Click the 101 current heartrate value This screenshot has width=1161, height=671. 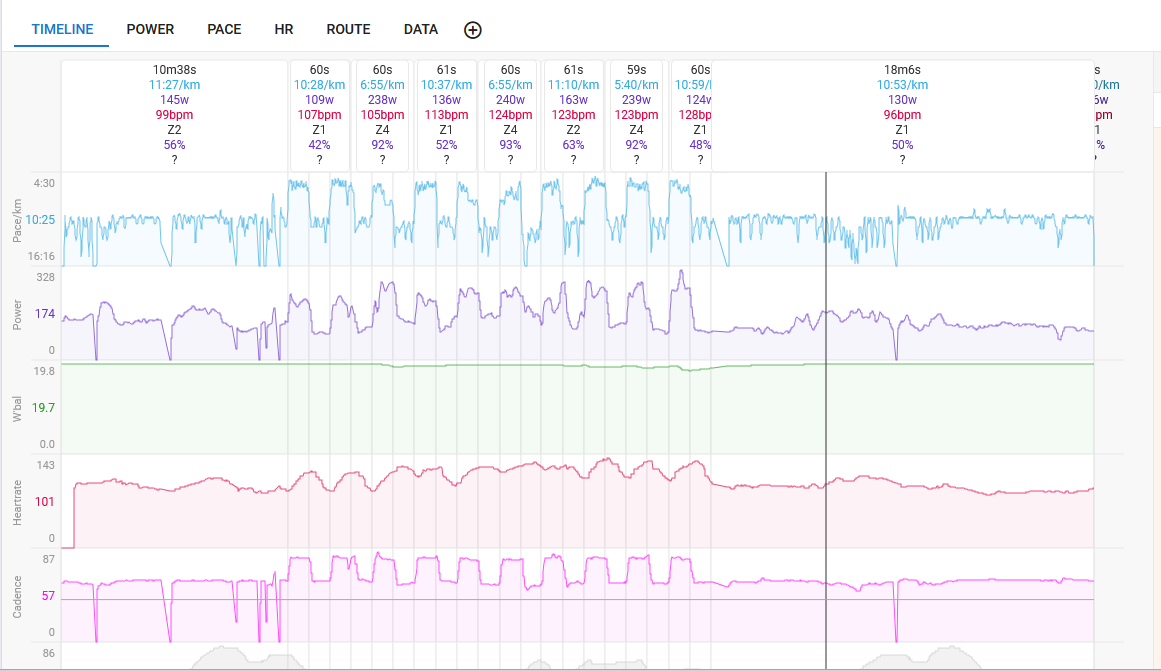coord(44,502)
